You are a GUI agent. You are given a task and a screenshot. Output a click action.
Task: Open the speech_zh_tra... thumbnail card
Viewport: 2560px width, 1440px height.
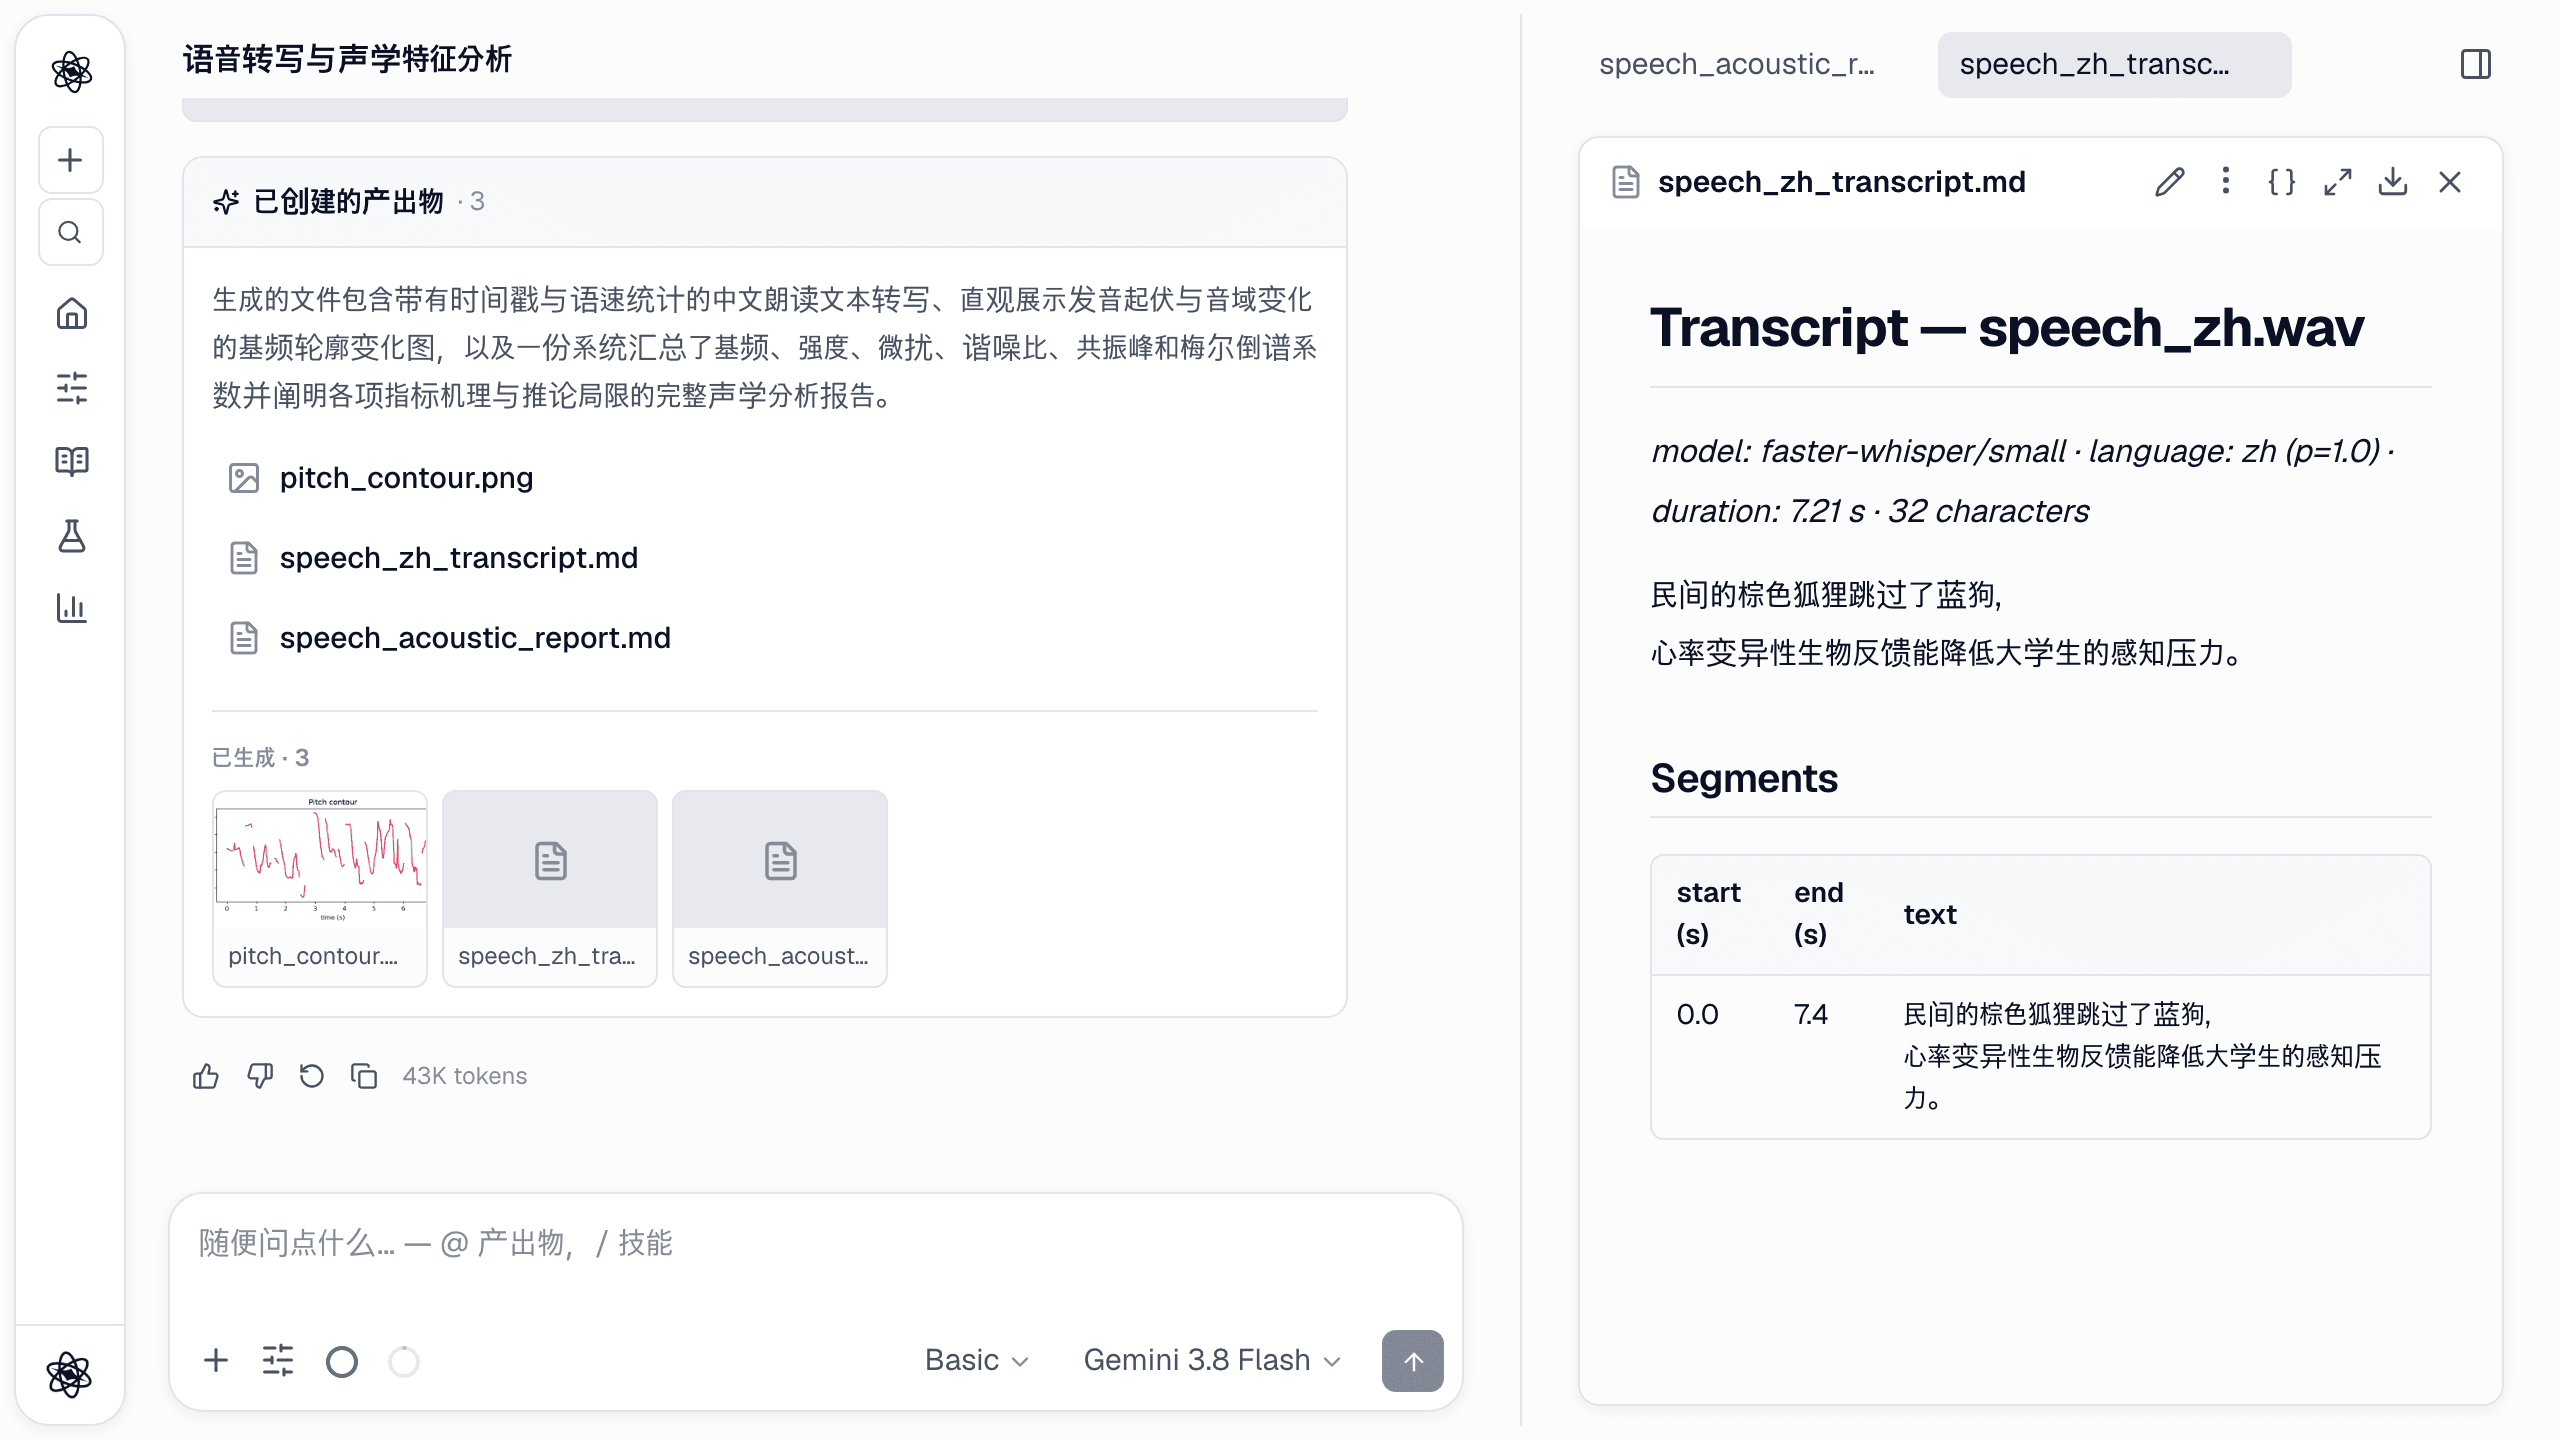point(550,888)
